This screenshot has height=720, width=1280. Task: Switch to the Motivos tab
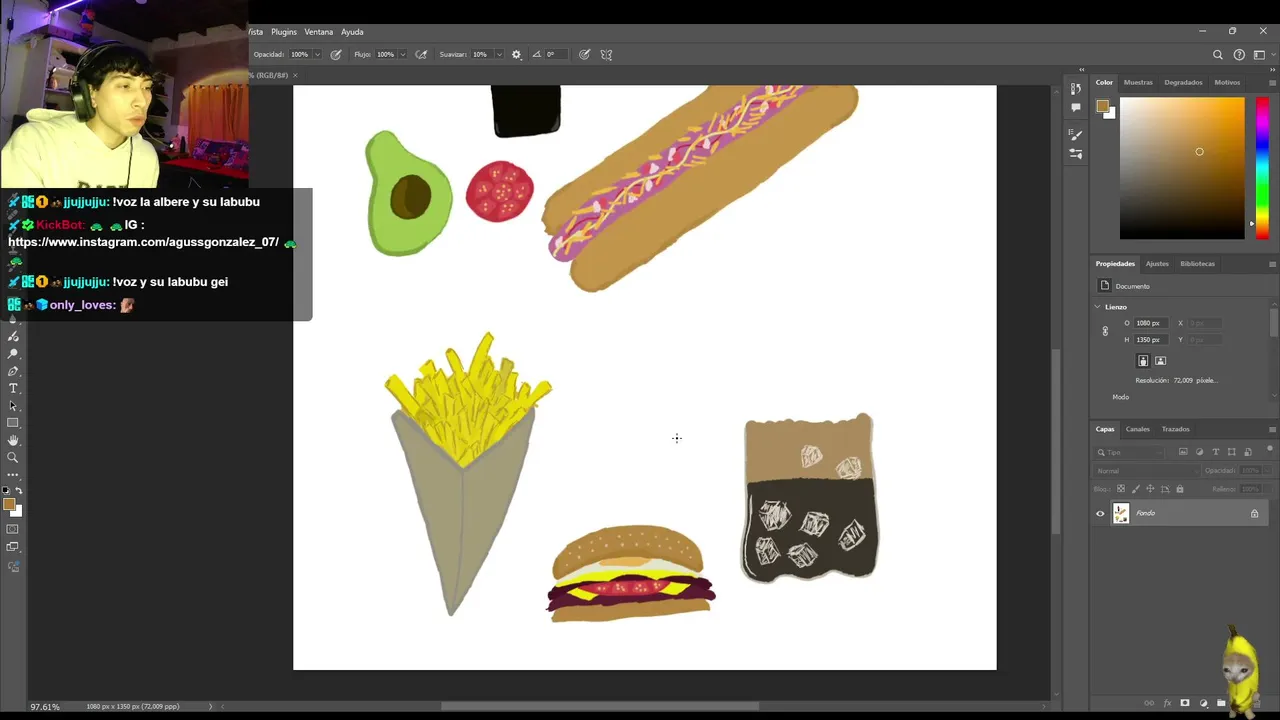1227,82
